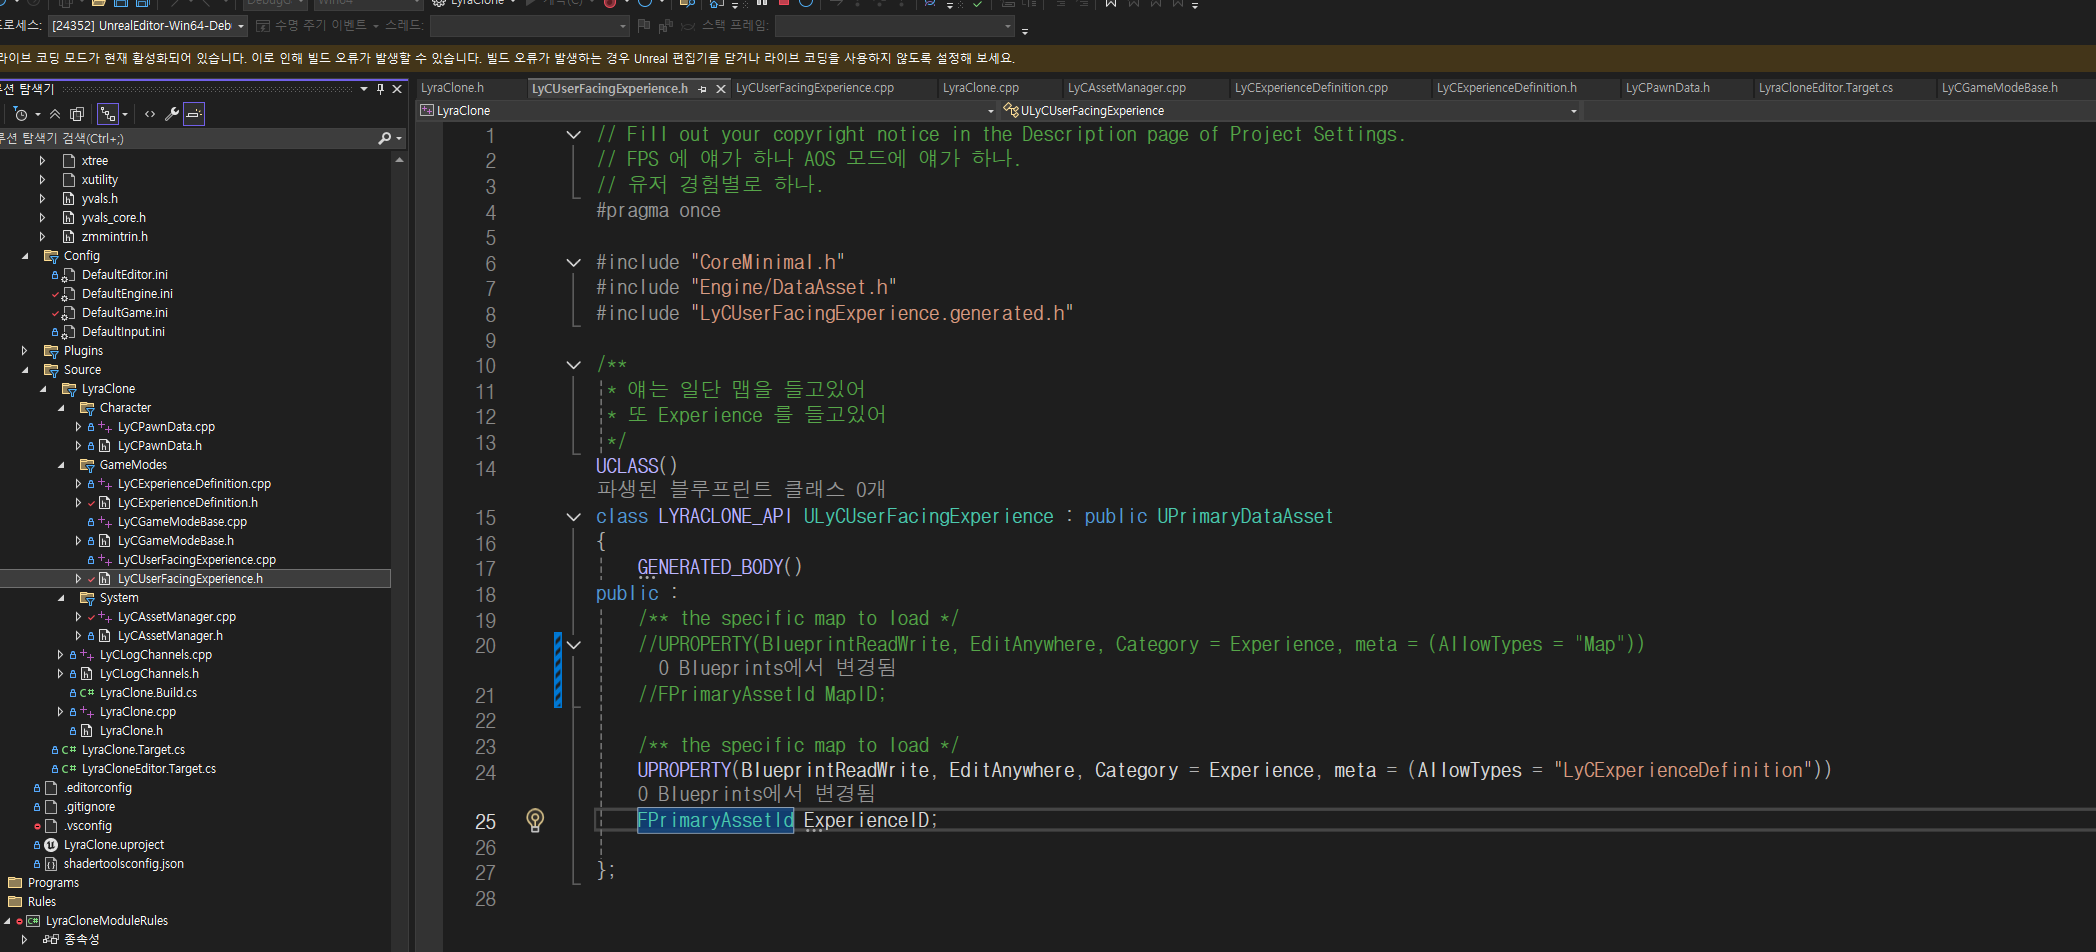Open dropdown next to view switch button
This screenshot has width=2096, height=952.
(125, 114)
